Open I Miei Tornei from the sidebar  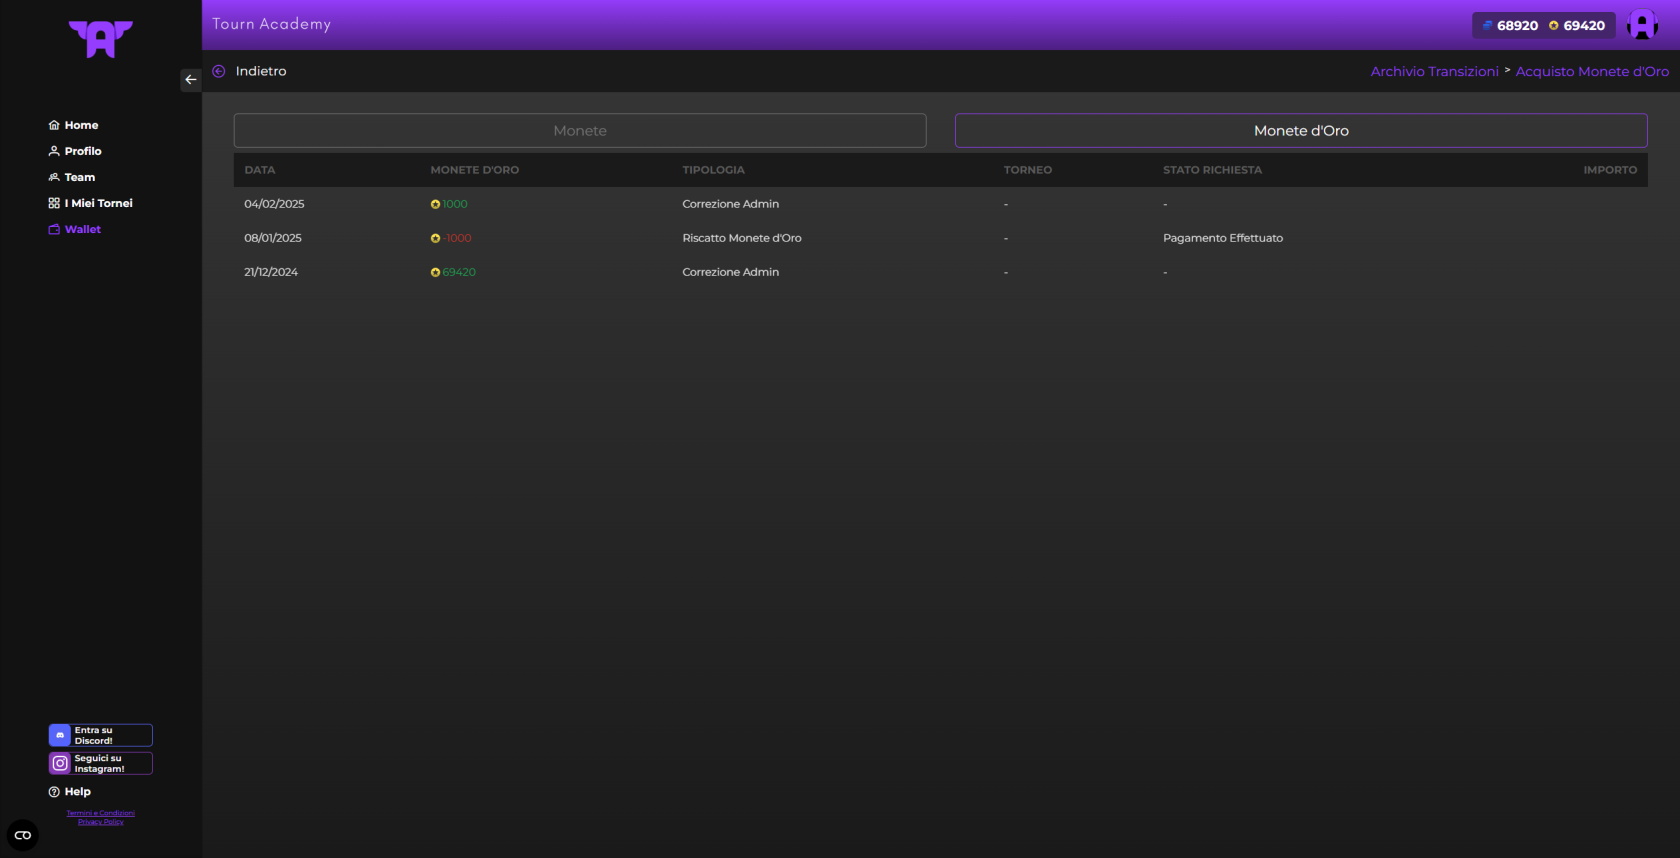click(x=90, y=203)
